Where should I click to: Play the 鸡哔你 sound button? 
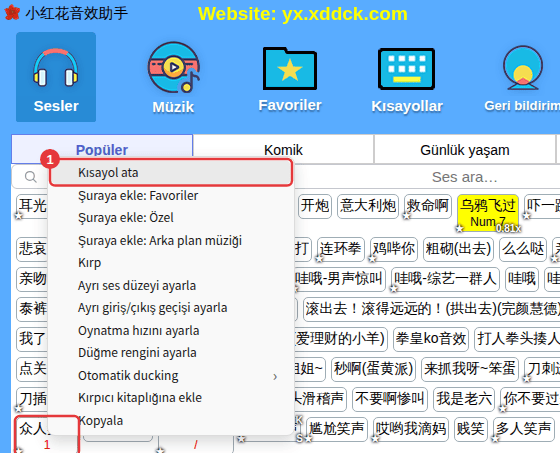tap(394, 249)
